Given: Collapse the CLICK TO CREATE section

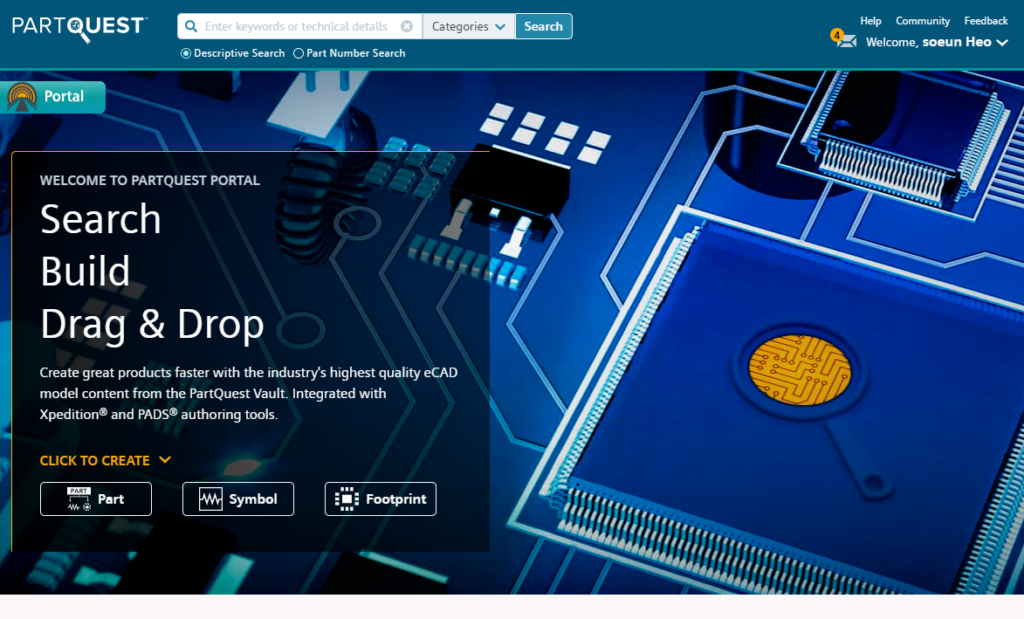Looking at the screenshot, I should [165, 460].
